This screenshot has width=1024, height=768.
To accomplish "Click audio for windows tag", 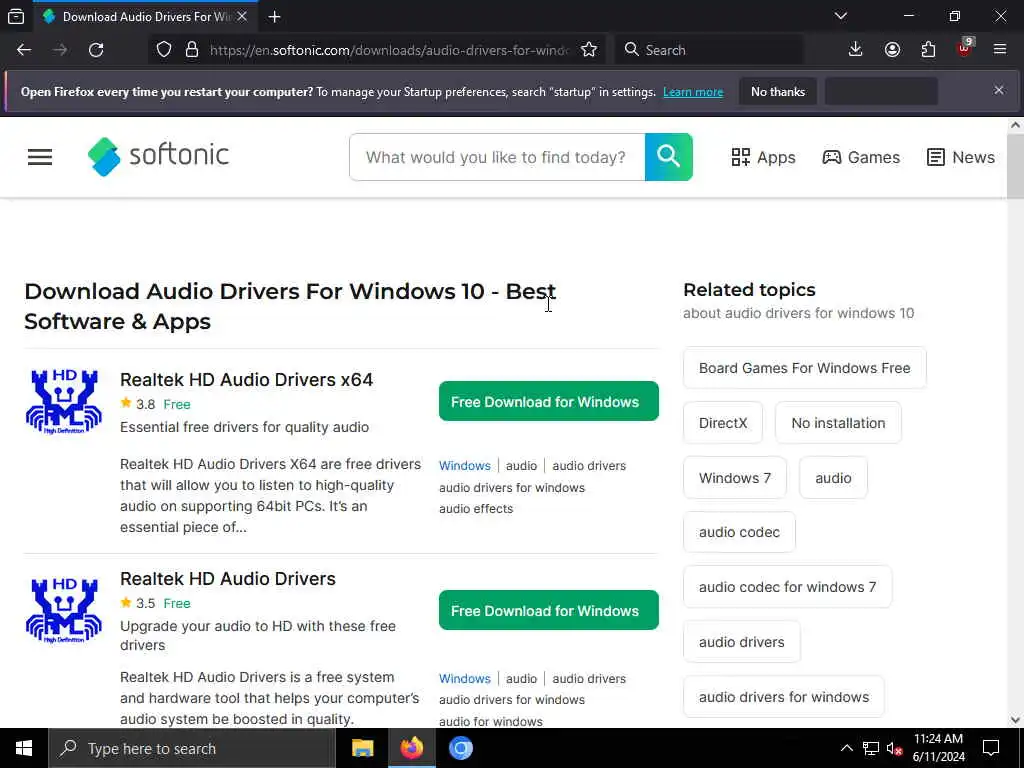I will [490, 721].
